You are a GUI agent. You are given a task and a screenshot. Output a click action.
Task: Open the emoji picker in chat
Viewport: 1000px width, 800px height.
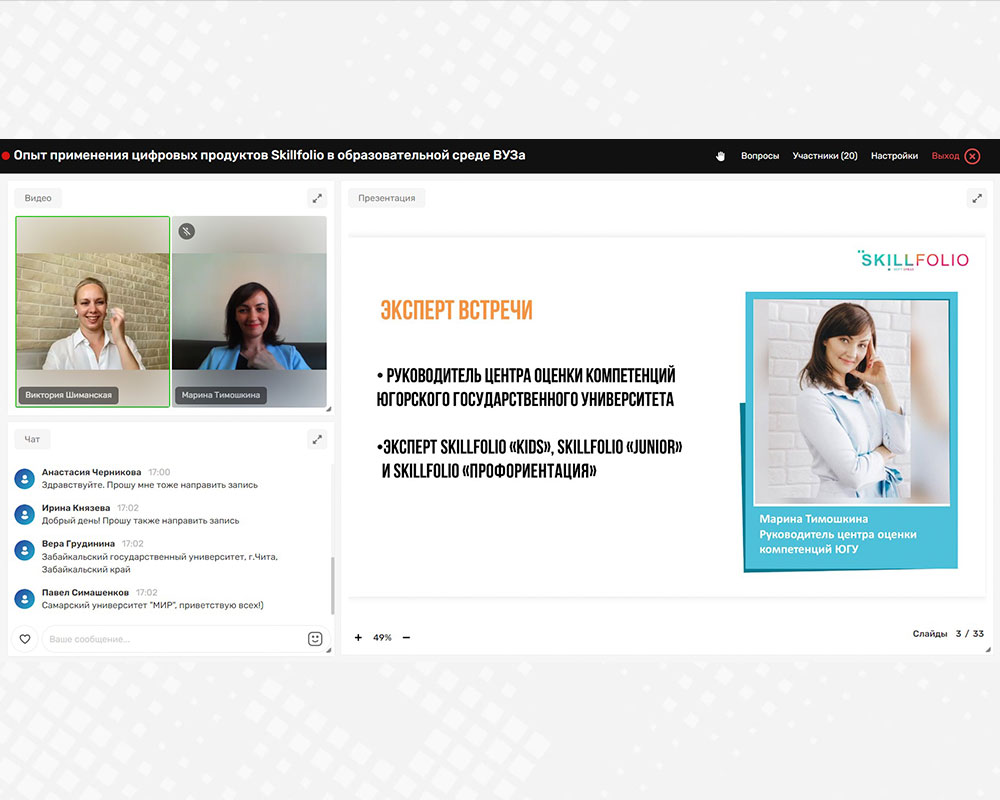click(315, 639)
